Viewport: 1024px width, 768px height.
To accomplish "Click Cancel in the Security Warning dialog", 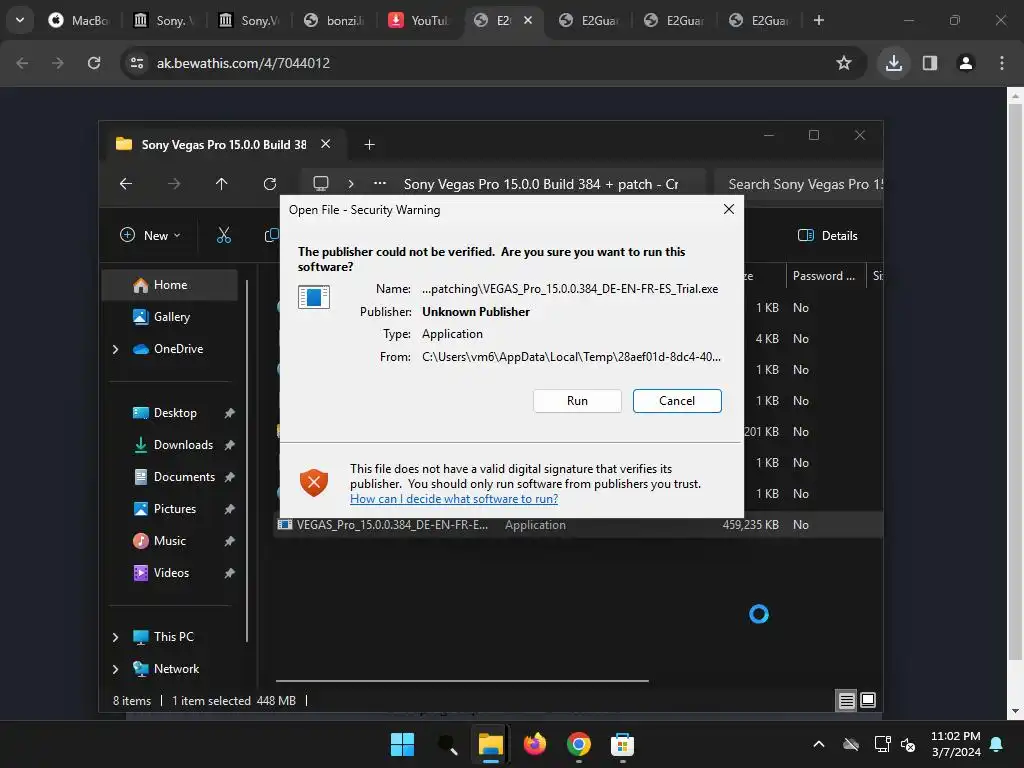I will click(677, 401).
